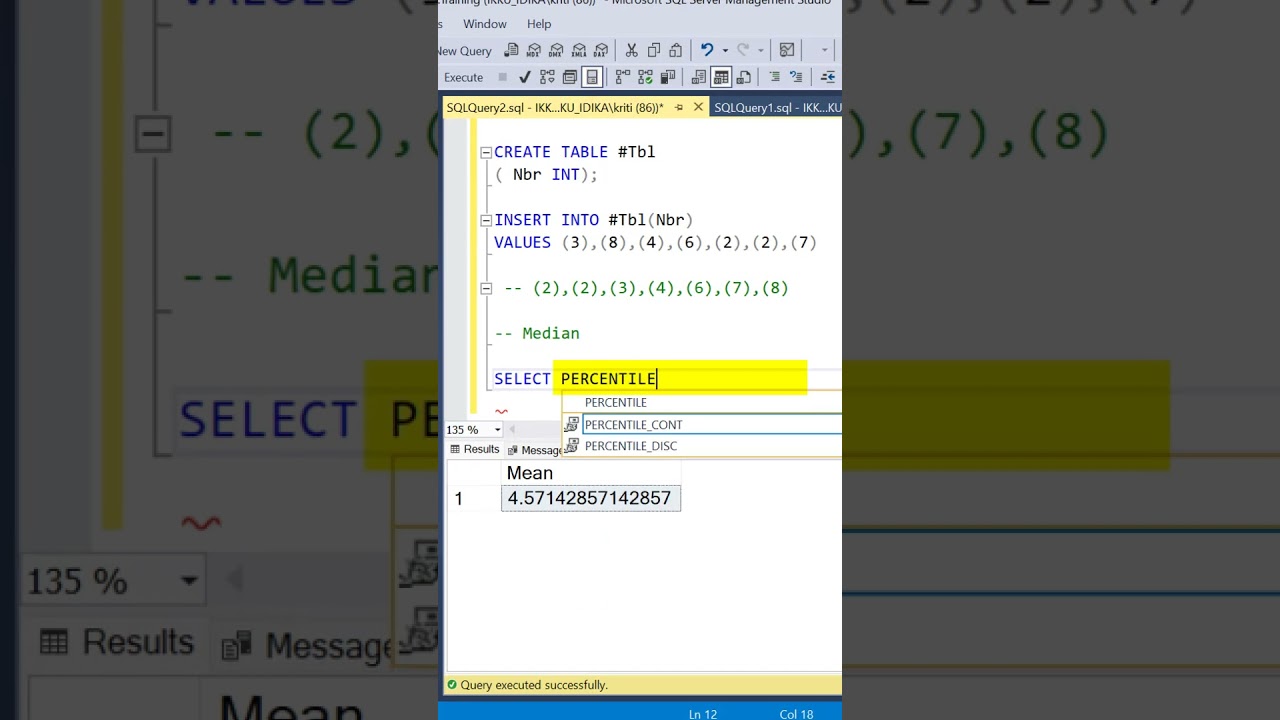Click the XMLA query icon

[x=578, y=50]
